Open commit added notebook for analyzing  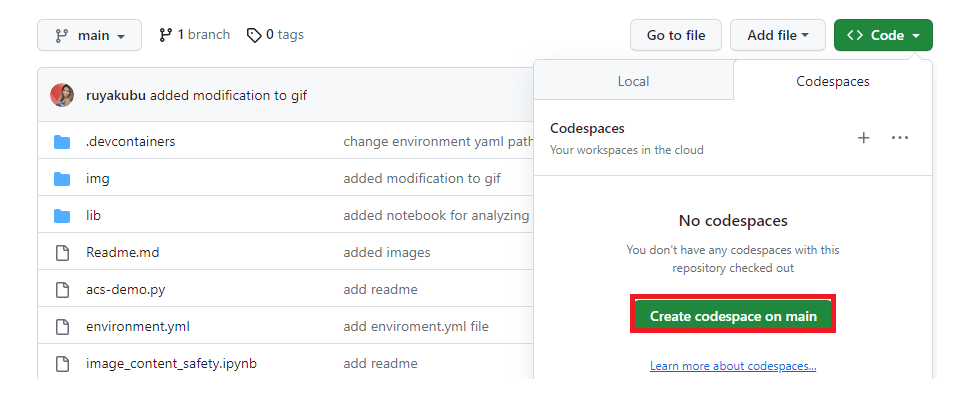click(x=436, y=216)
